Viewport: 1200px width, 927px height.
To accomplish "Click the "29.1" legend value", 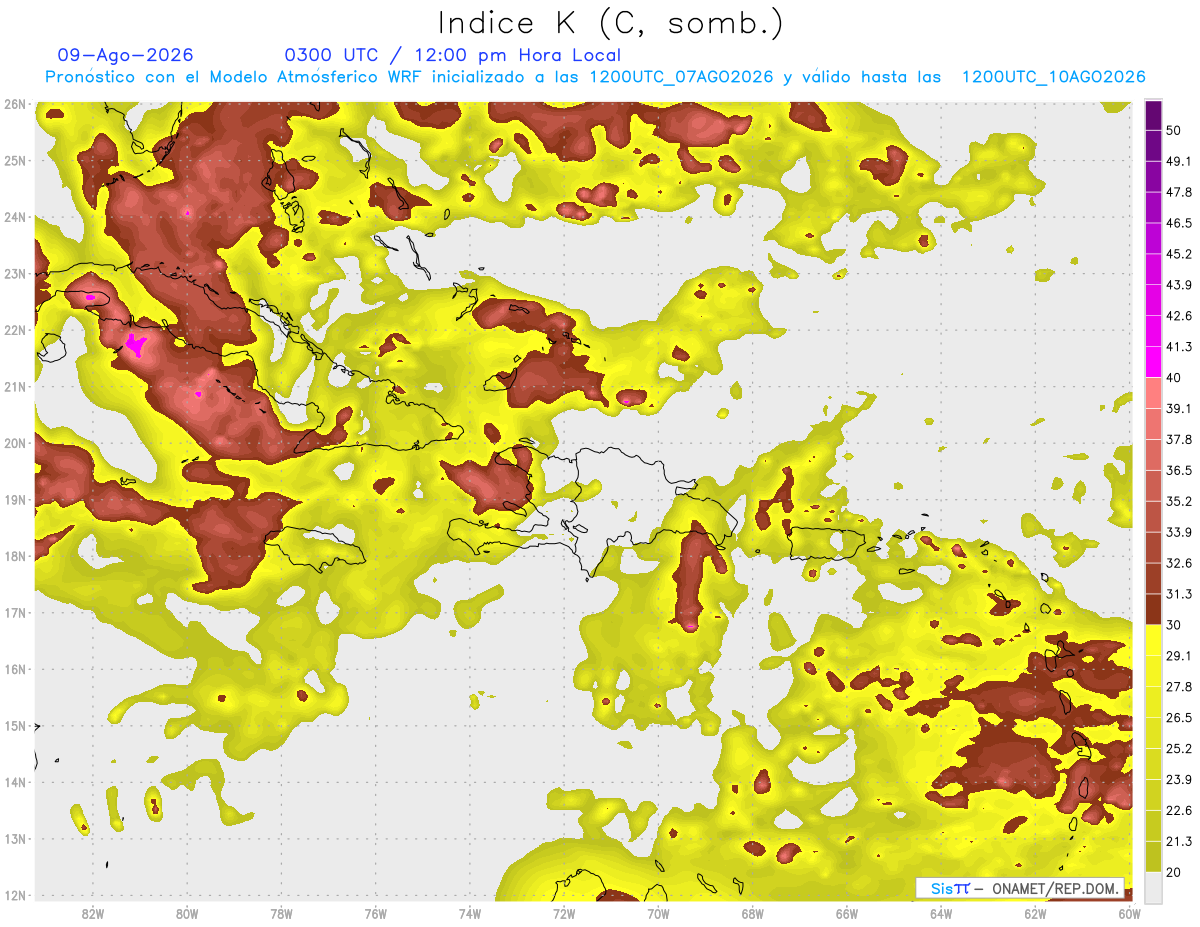I will [1178, 656].
